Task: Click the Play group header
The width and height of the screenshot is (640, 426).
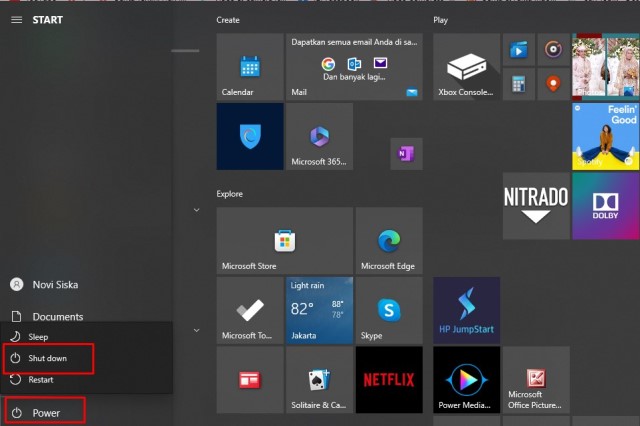Action: point(440,20)
